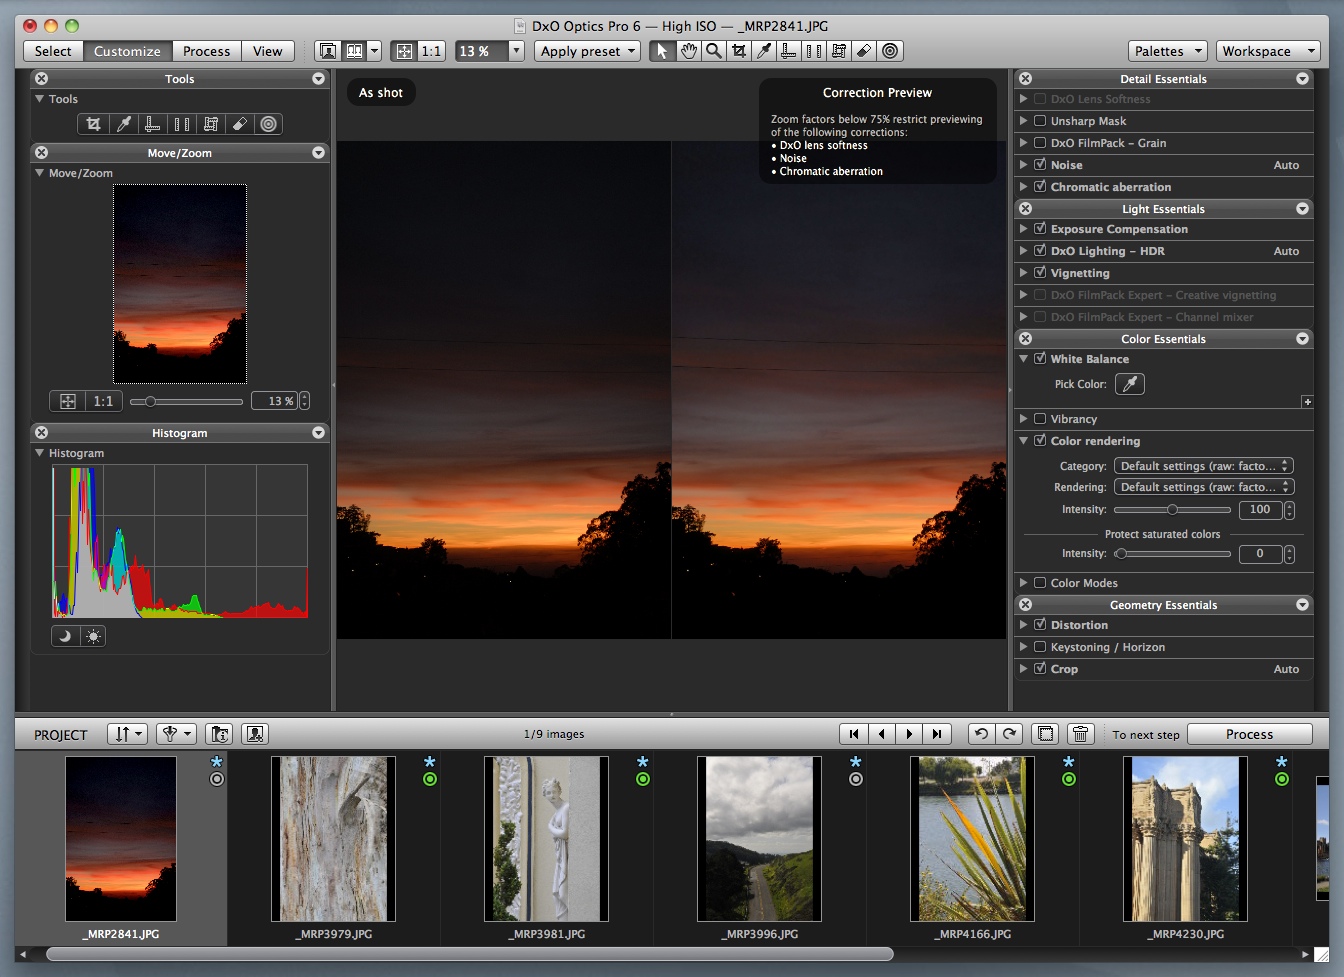Open the Rendering dropdown in Color rendering
The width and height of the screenshot is (1344, 977).
[1203, 487]
